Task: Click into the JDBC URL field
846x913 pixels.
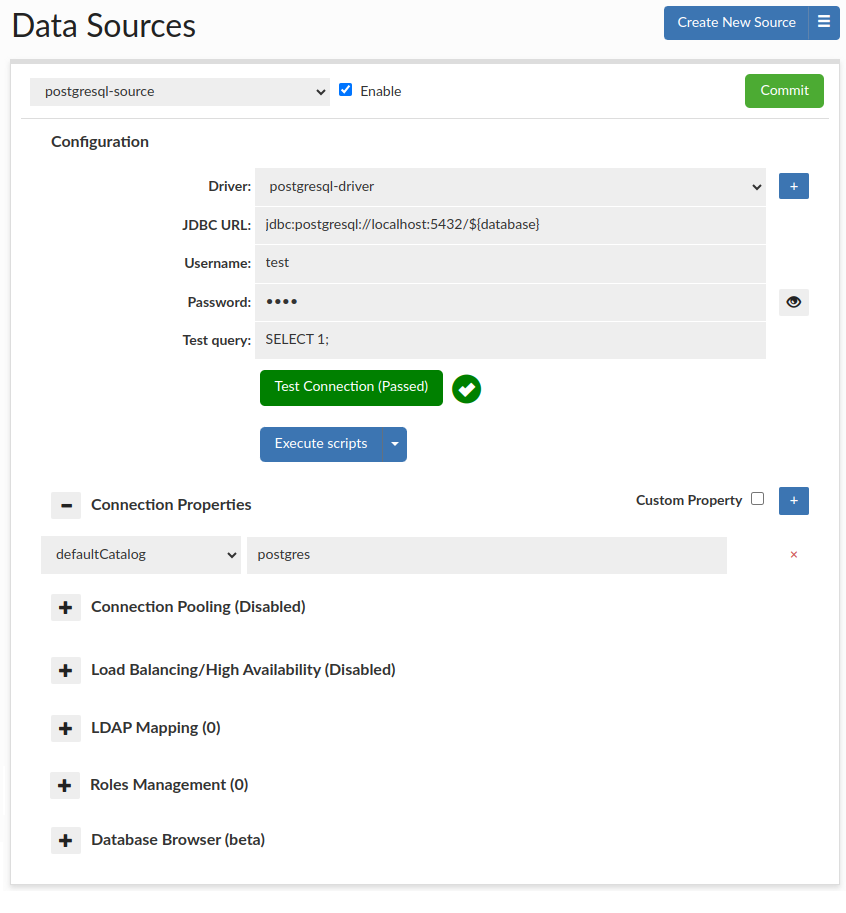Action: click(510, 225)
